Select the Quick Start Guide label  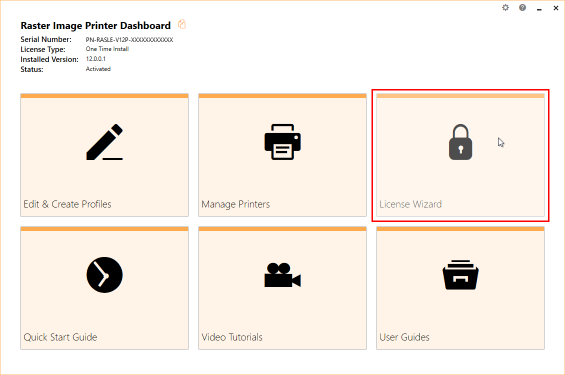point(60,337)
